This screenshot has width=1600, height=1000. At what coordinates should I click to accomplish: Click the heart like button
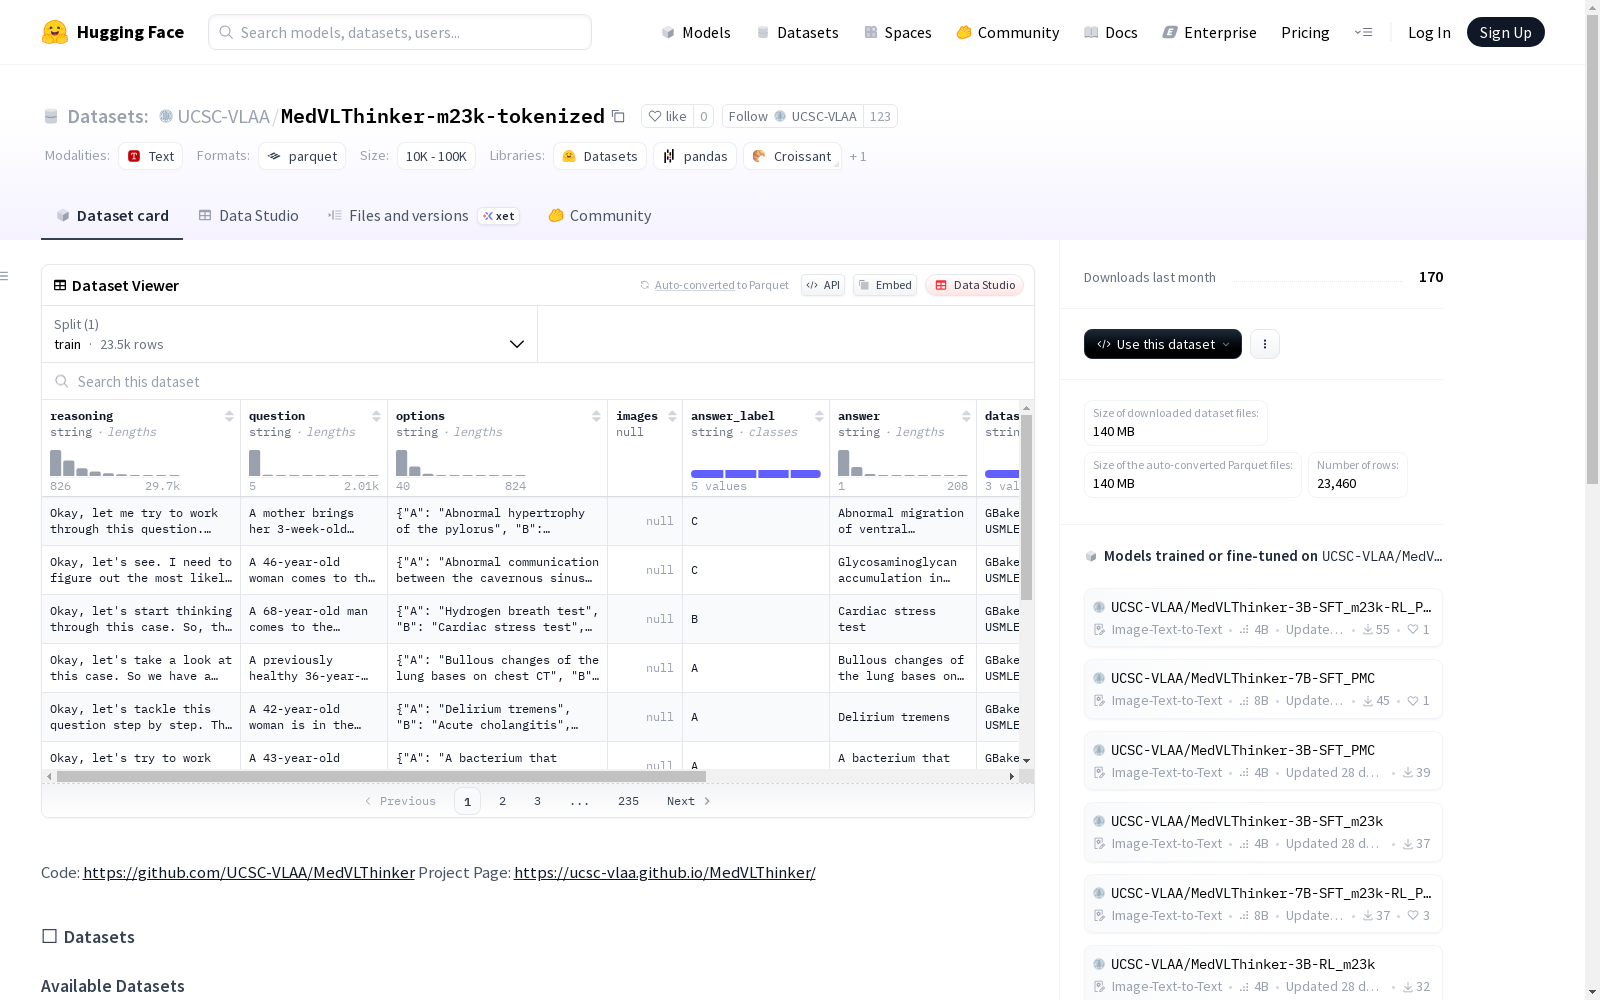[667, 116]
